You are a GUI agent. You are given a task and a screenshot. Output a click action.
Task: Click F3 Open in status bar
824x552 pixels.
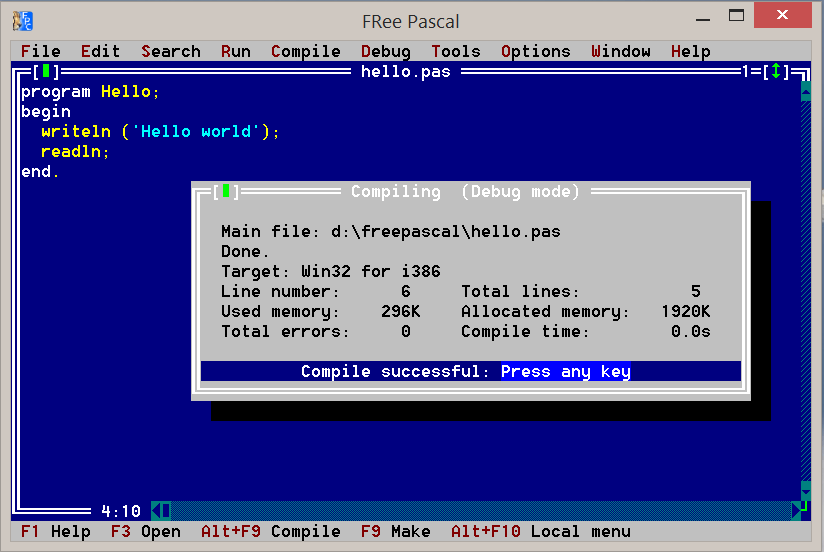click(146, 531)
